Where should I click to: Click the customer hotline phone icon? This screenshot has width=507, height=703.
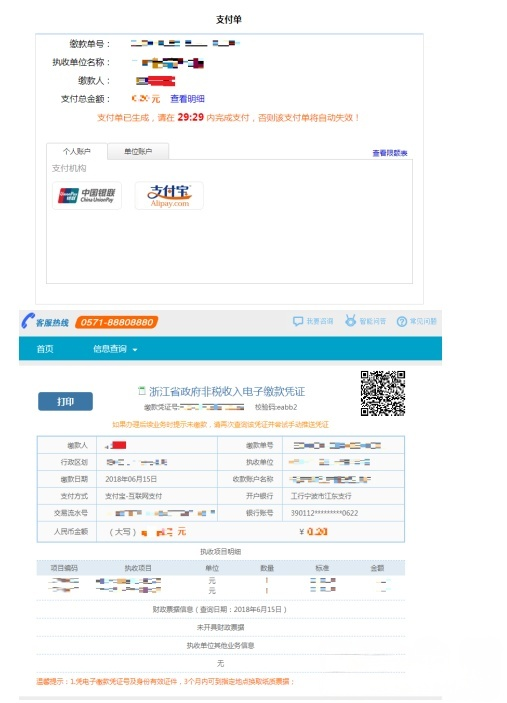[28, 321]
